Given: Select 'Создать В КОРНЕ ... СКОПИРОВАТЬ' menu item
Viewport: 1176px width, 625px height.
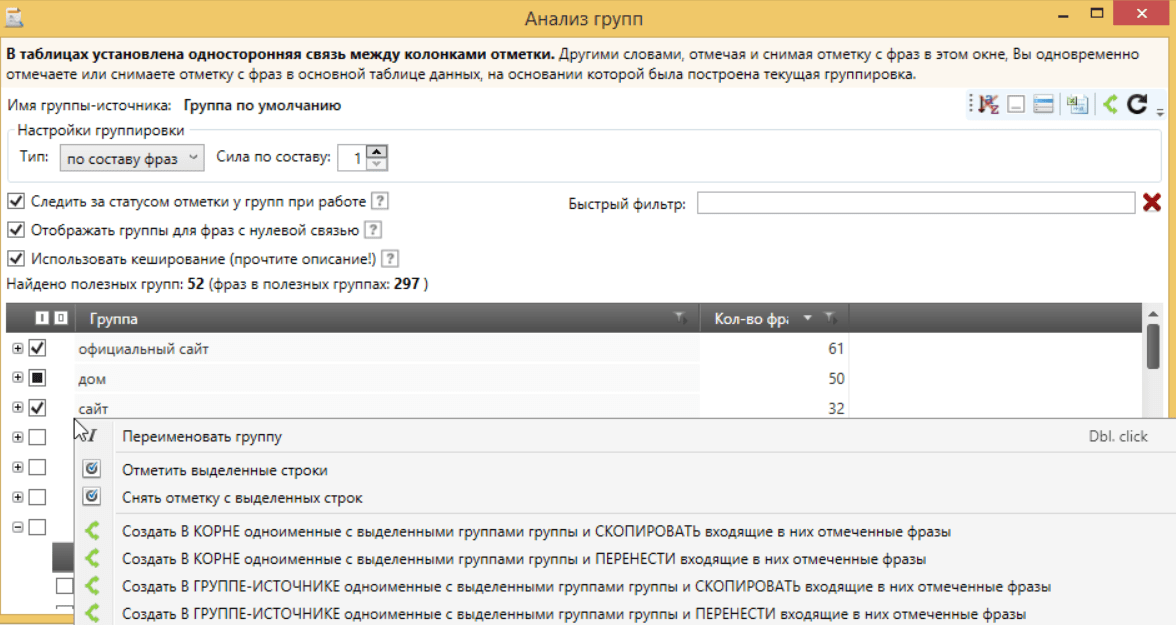Looking at the screenshot, I should pos(626,532).
